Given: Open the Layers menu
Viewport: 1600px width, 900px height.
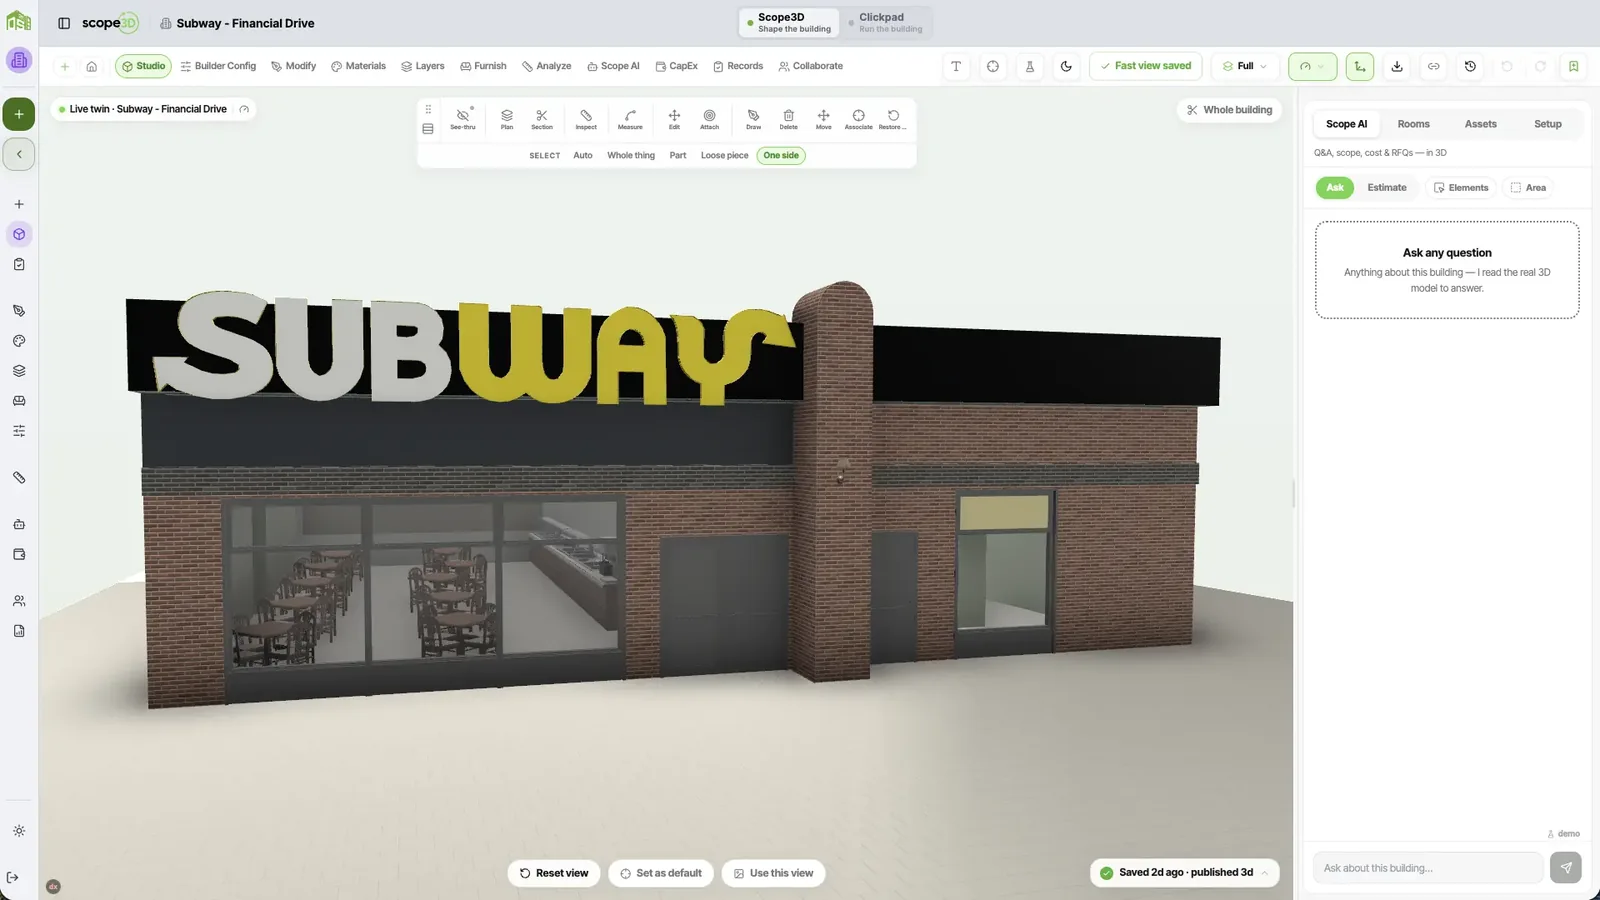Looking at the screenshot, I should tap(422, 66).
